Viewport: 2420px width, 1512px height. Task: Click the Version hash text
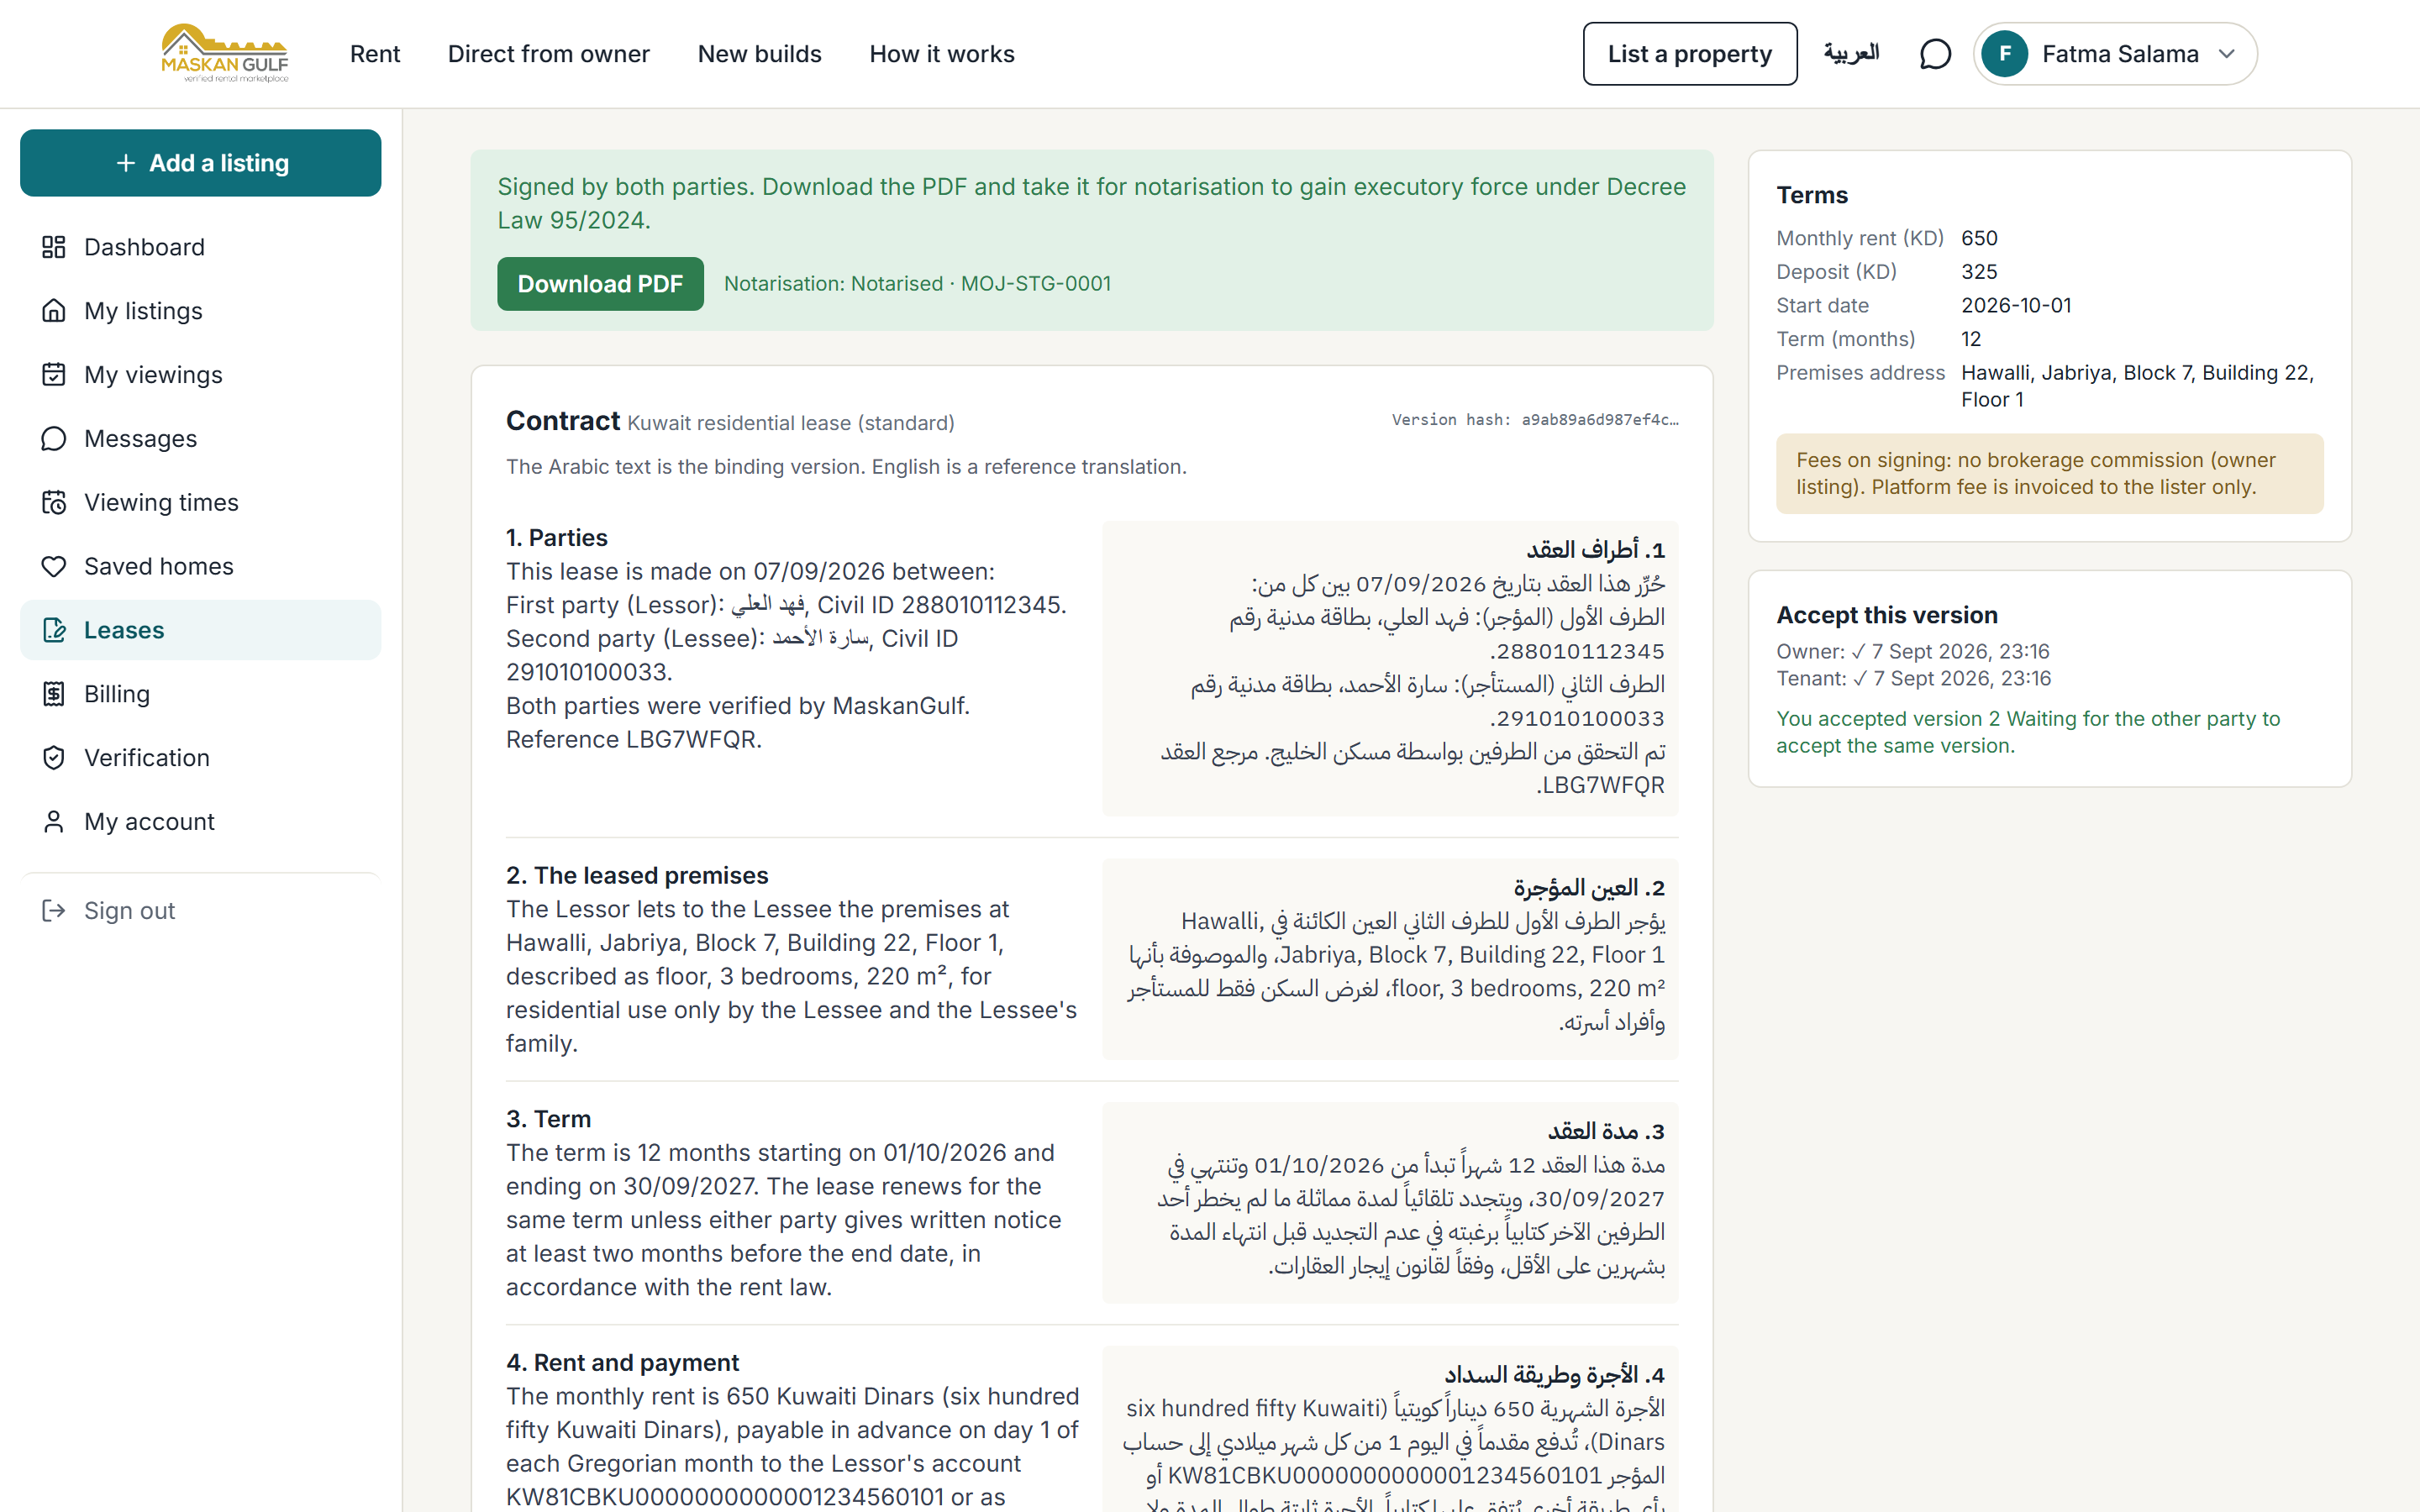coord(1535,420)
